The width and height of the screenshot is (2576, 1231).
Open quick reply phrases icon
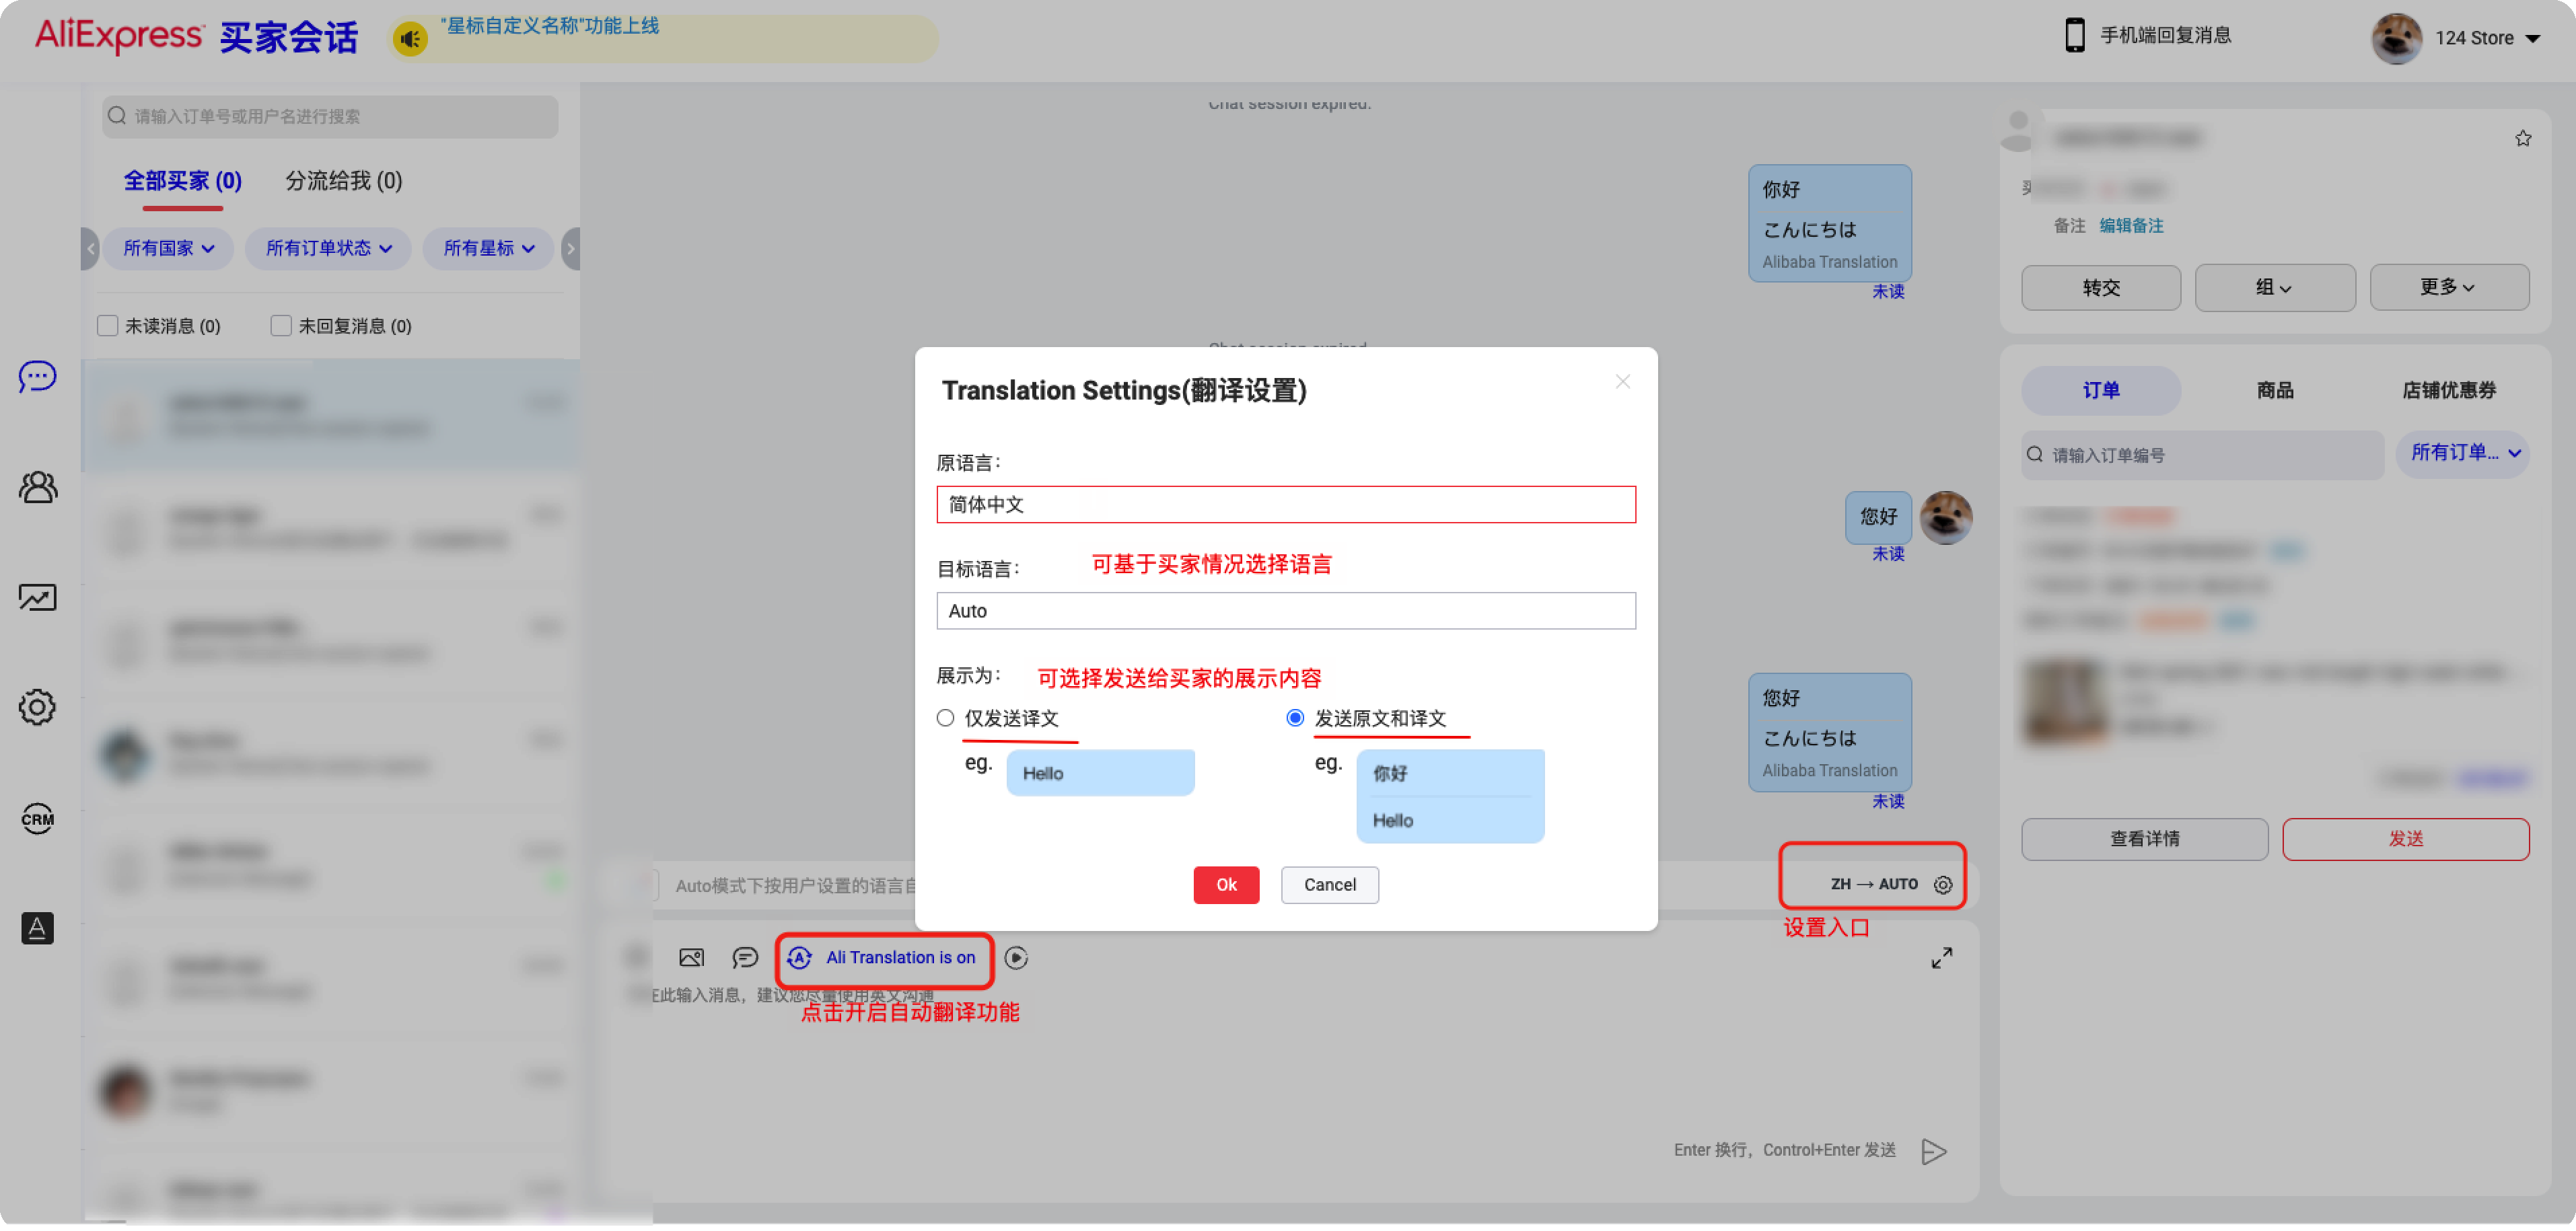coord(745,959)
